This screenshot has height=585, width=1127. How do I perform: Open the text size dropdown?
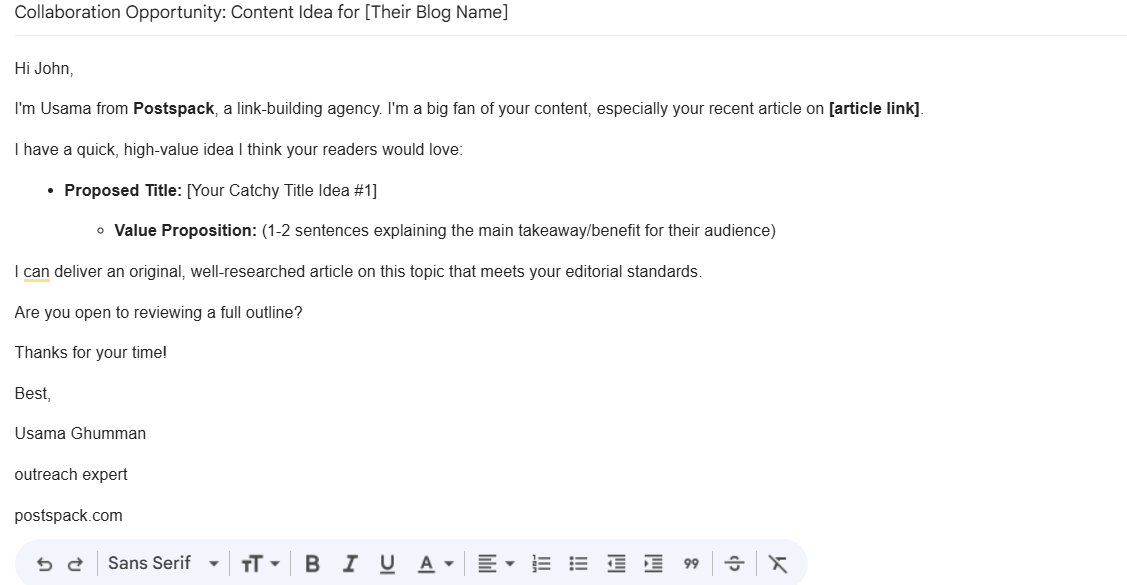click(259, 564)
